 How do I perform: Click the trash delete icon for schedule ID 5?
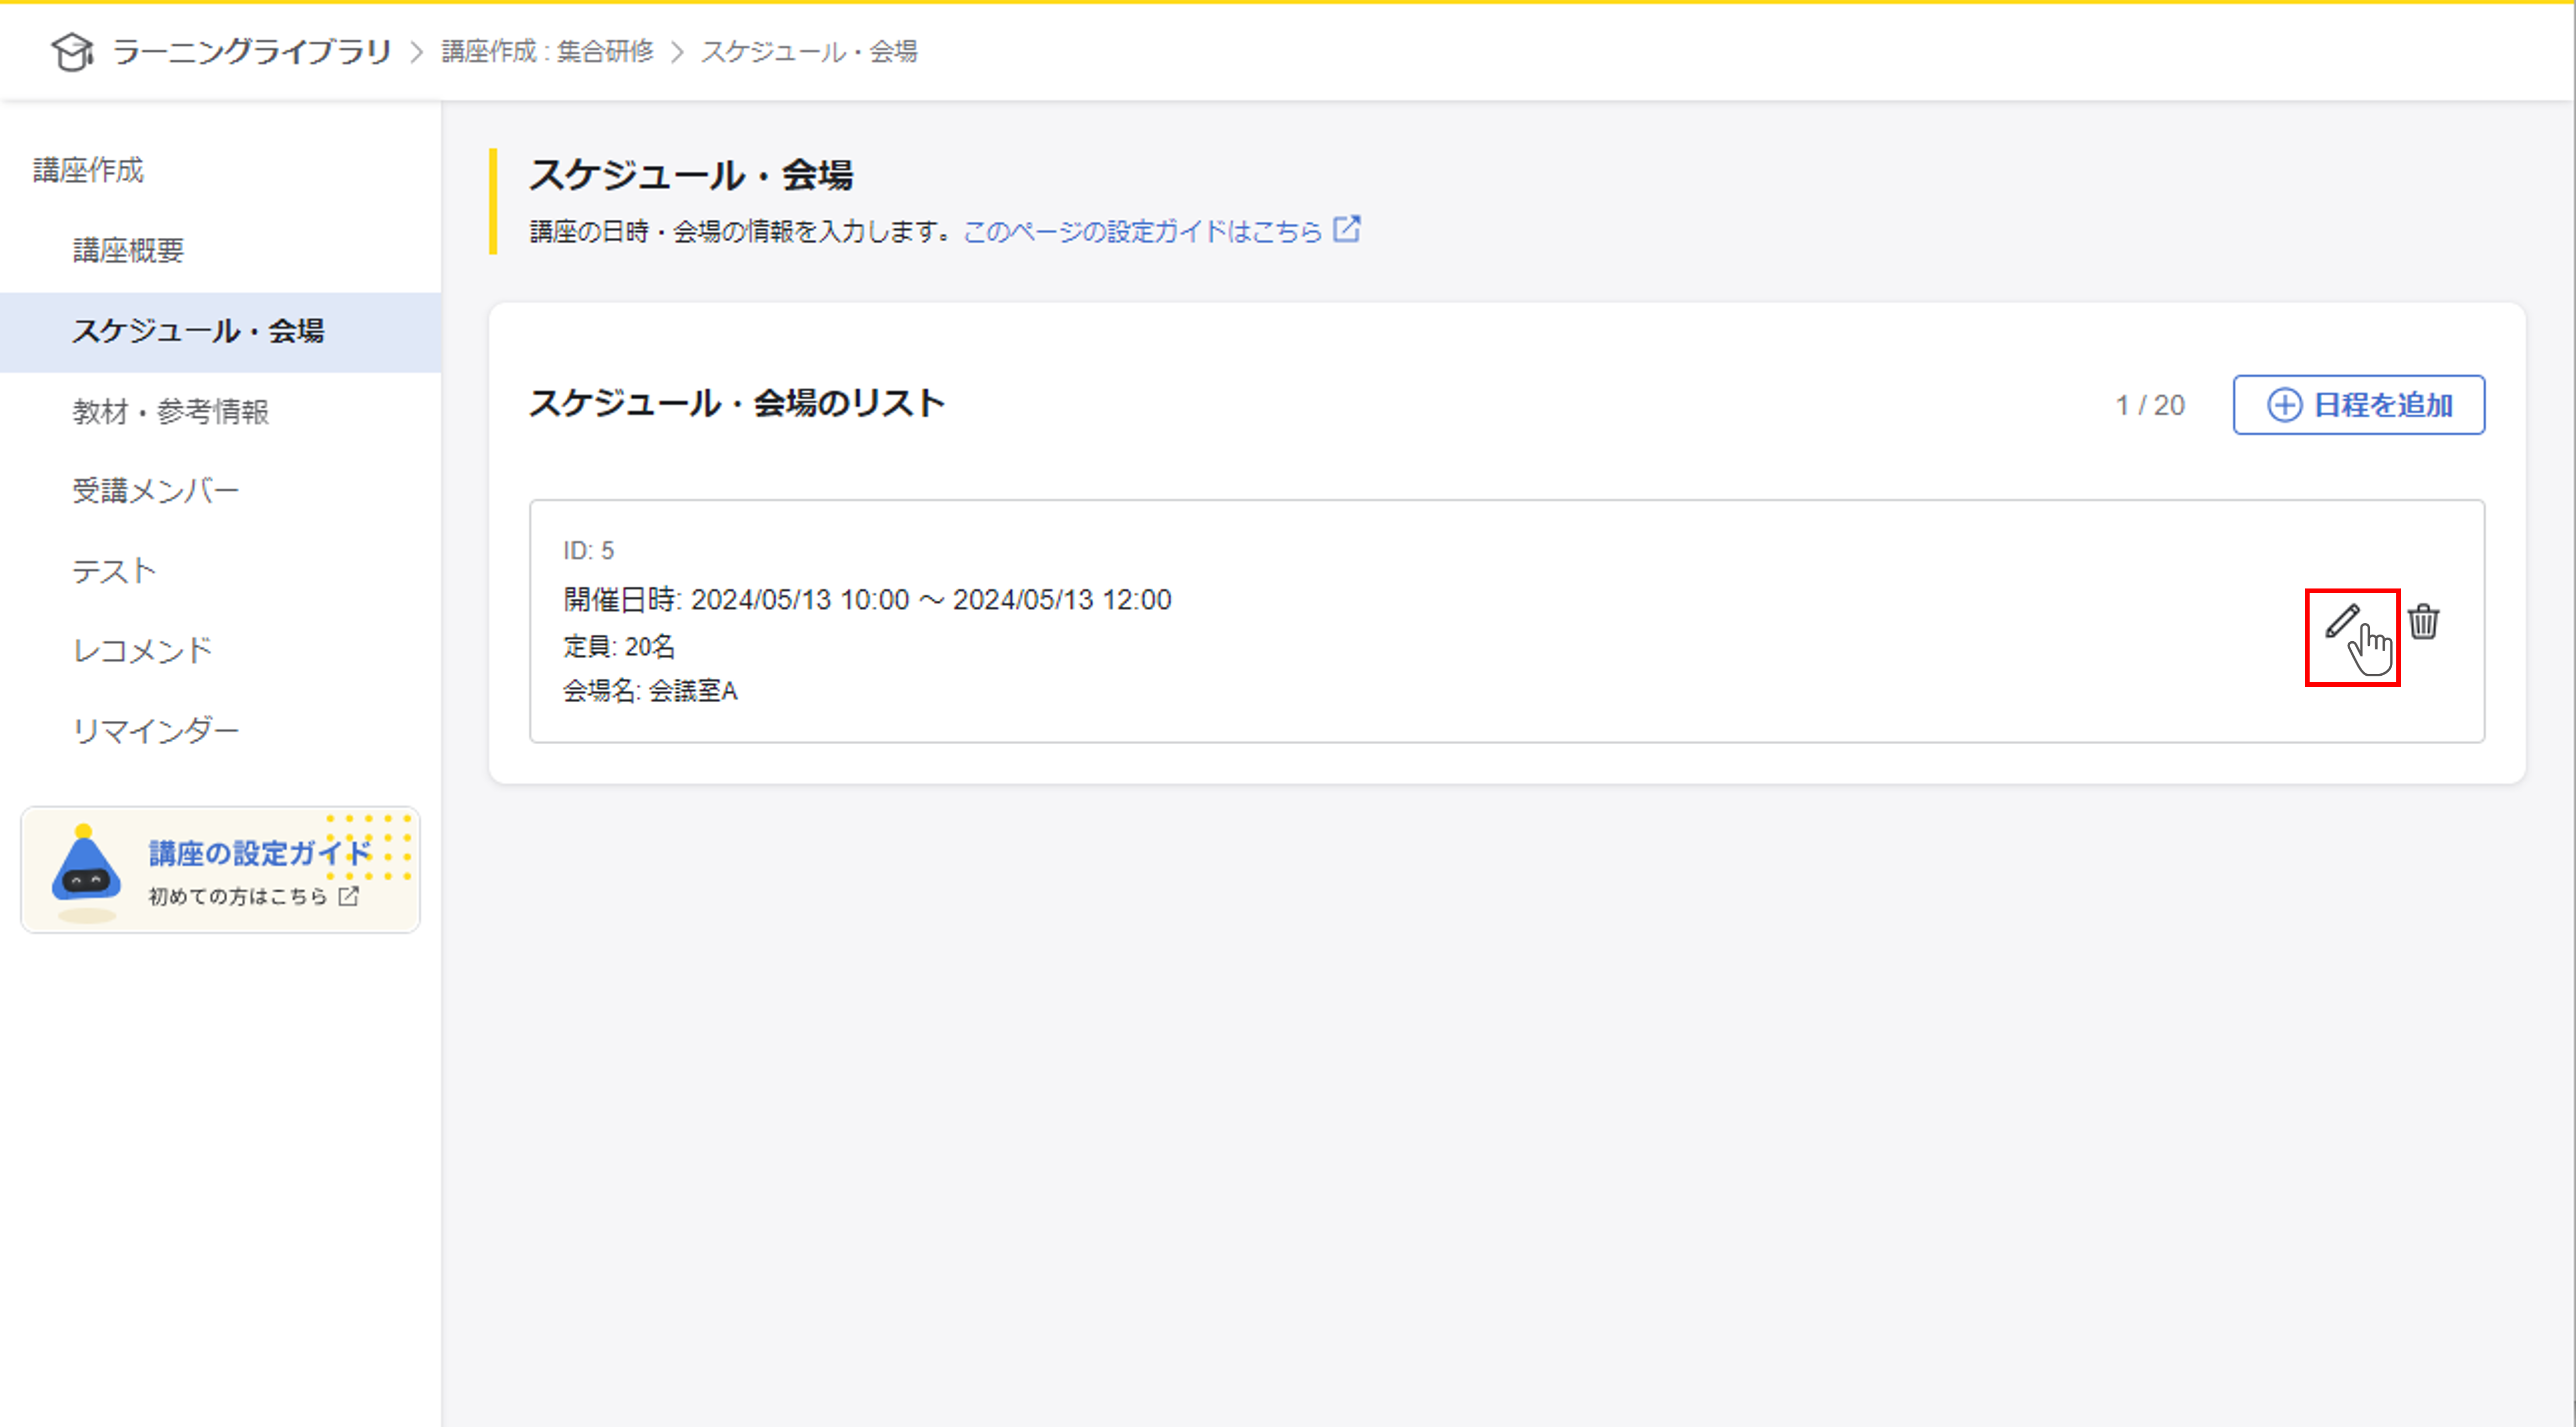tap(2423, 622)
